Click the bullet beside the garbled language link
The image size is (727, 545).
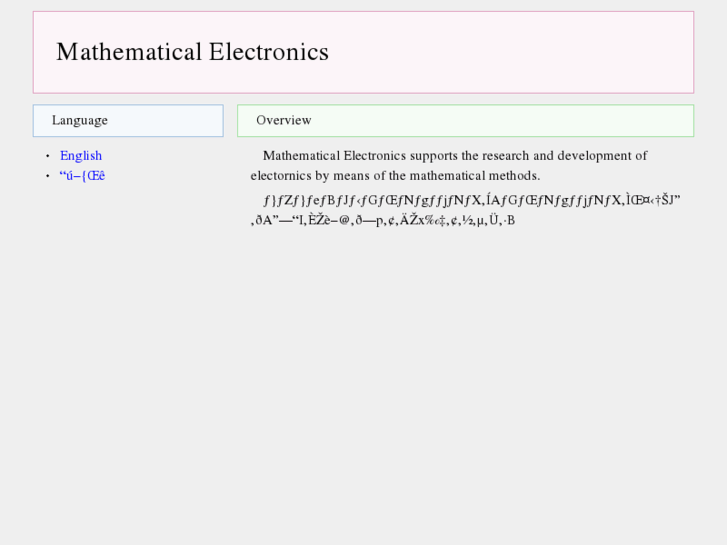point(47,177)
